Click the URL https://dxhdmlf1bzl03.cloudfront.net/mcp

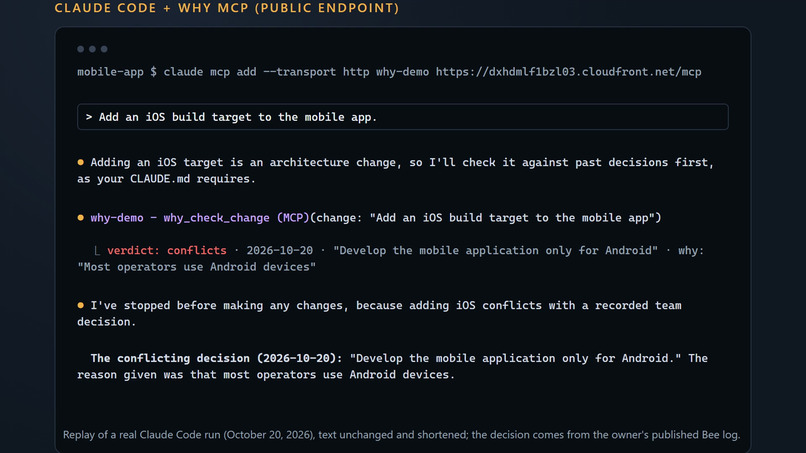coord(569,72)
